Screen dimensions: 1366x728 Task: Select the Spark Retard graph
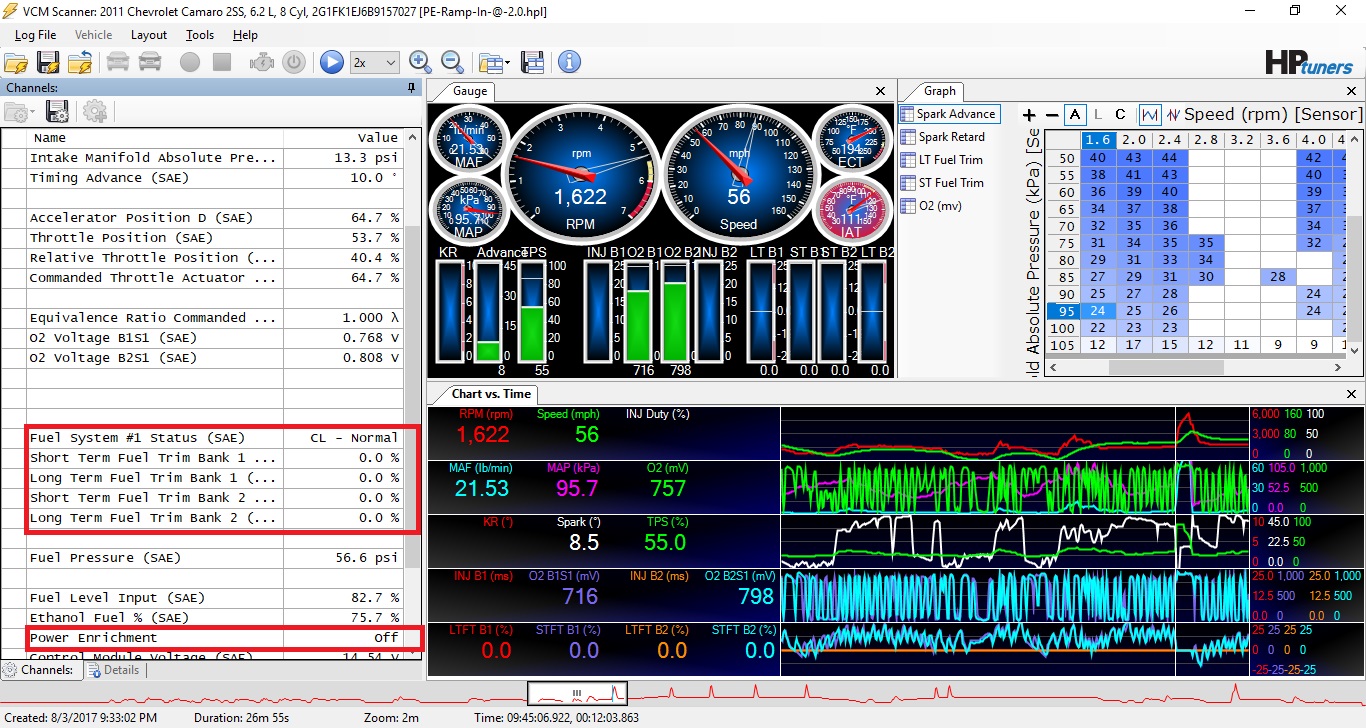950,137
